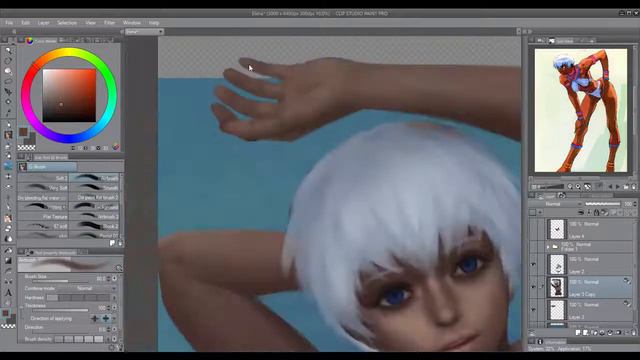Image resolution: width=640 pixels, height=360 pixels.
Task: Click the Lock layer icon
Action: tap(596, 212)
